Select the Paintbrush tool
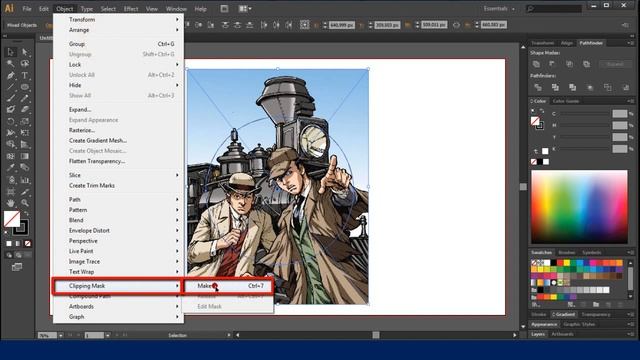640x360 pixels. point(11,98)
